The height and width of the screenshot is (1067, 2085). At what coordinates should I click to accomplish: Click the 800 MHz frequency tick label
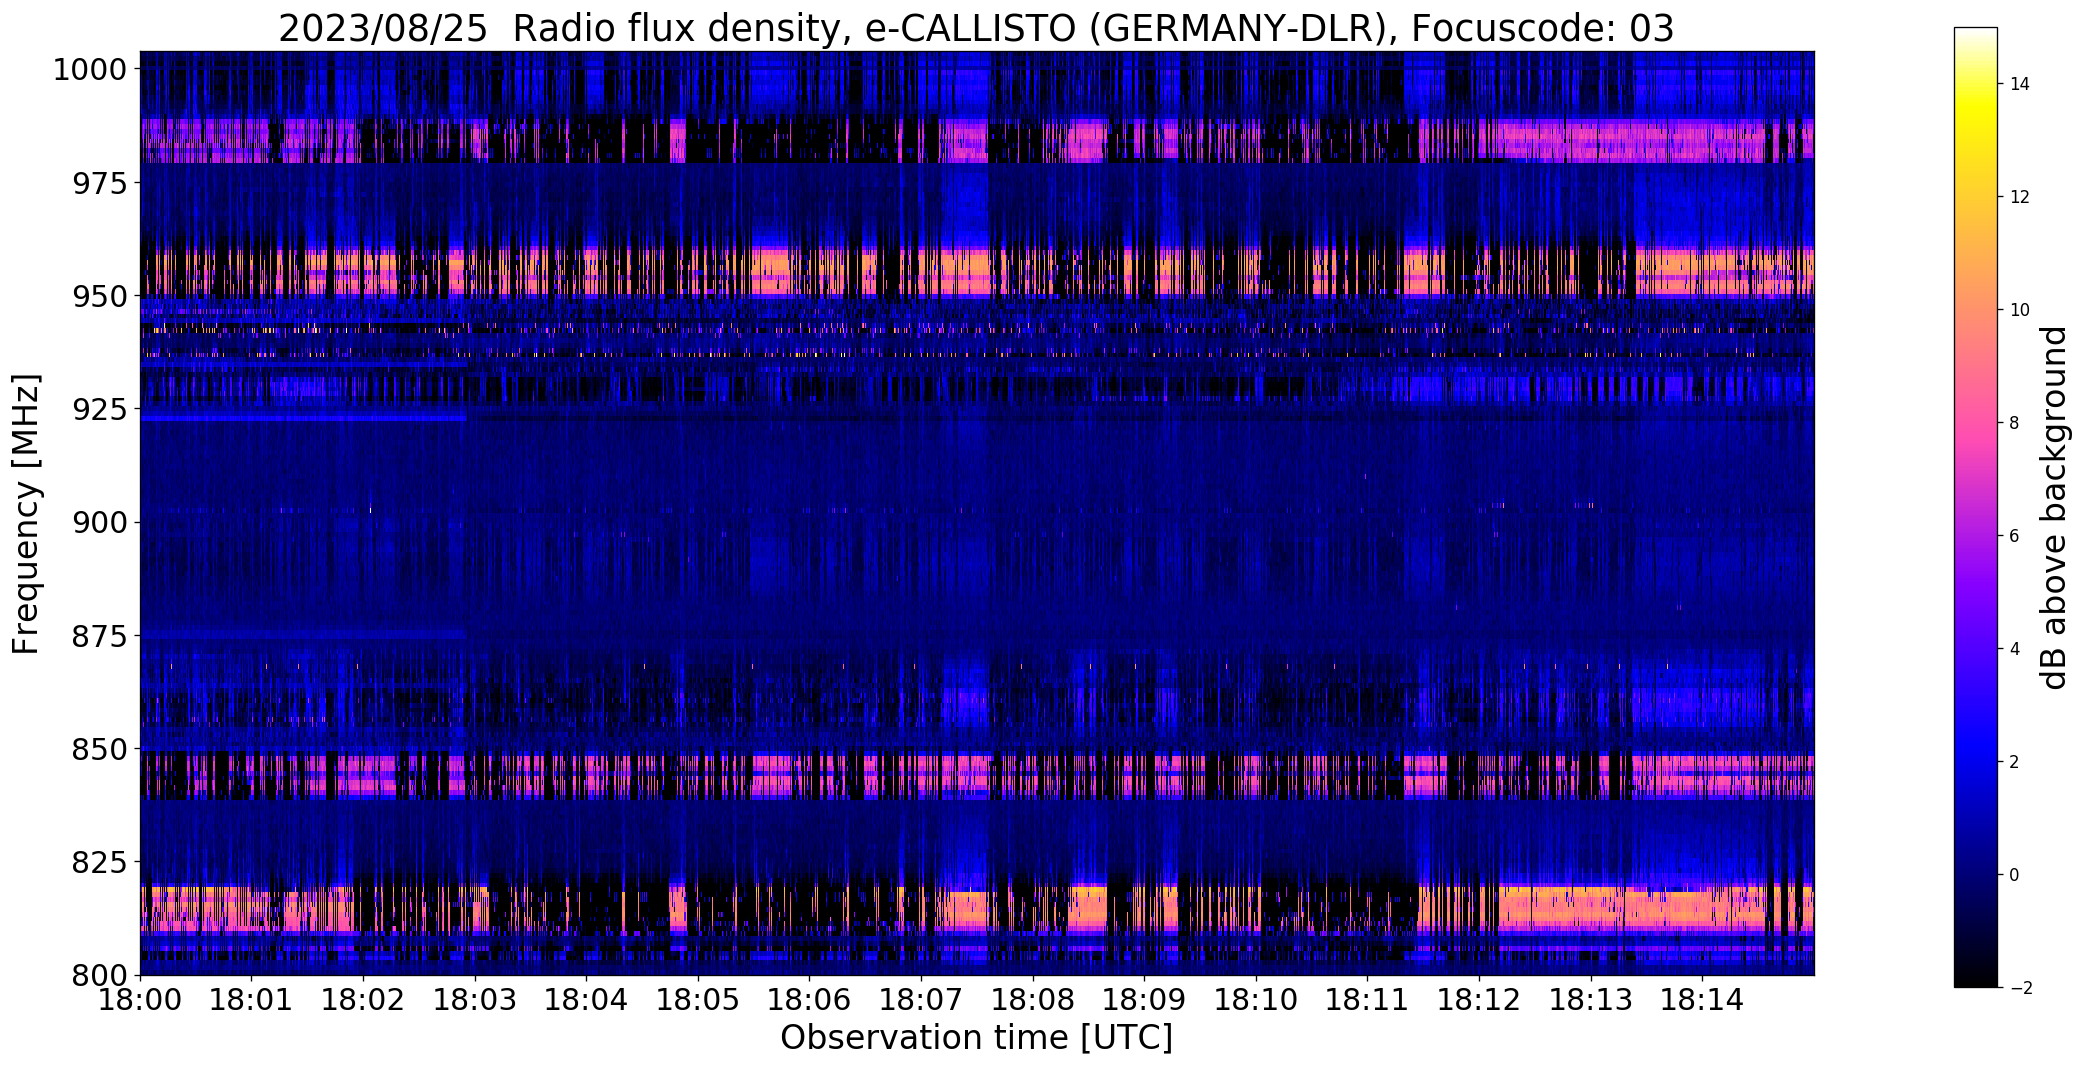coord(99,974)
